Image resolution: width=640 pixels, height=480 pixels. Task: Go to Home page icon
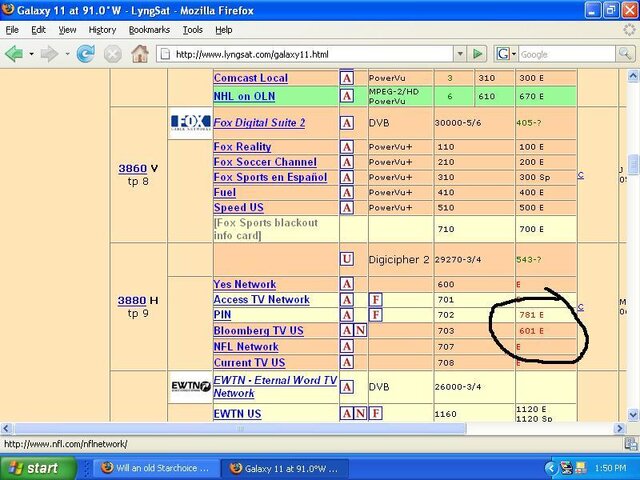pos(140,54)
